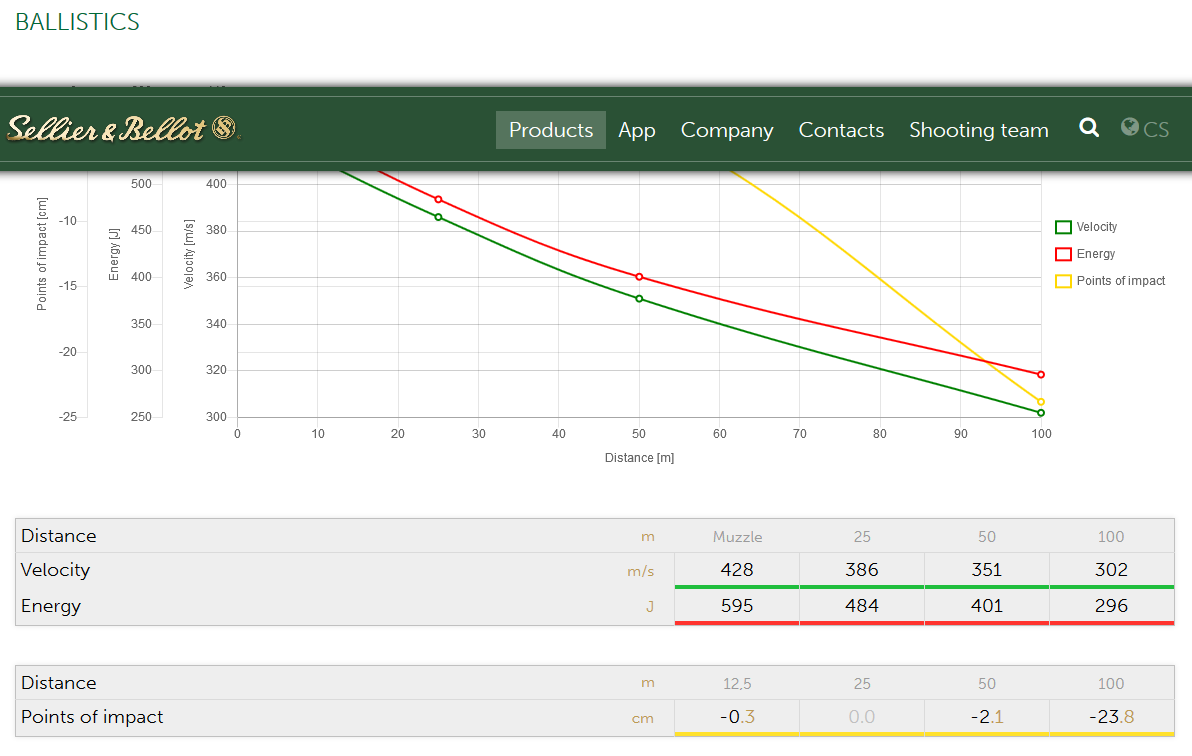Viewport: 1192px width, 756px height.
Task: Open the Company page
Action: [x=727, y=130]
